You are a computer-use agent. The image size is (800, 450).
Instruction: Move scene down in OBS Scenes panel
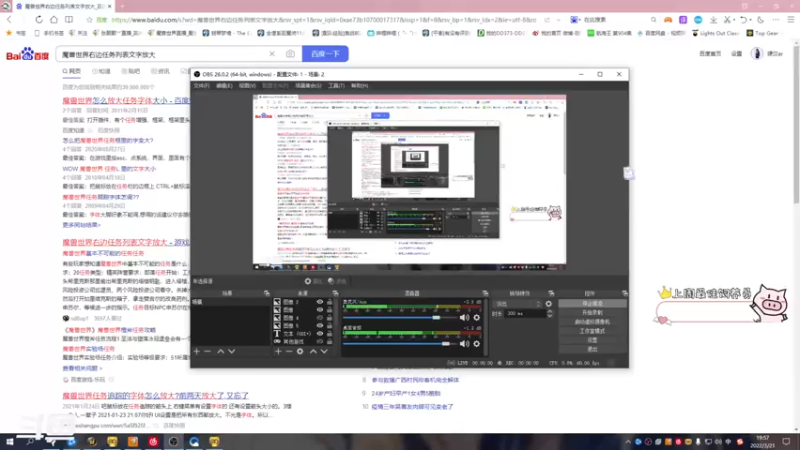click(232, 351)
